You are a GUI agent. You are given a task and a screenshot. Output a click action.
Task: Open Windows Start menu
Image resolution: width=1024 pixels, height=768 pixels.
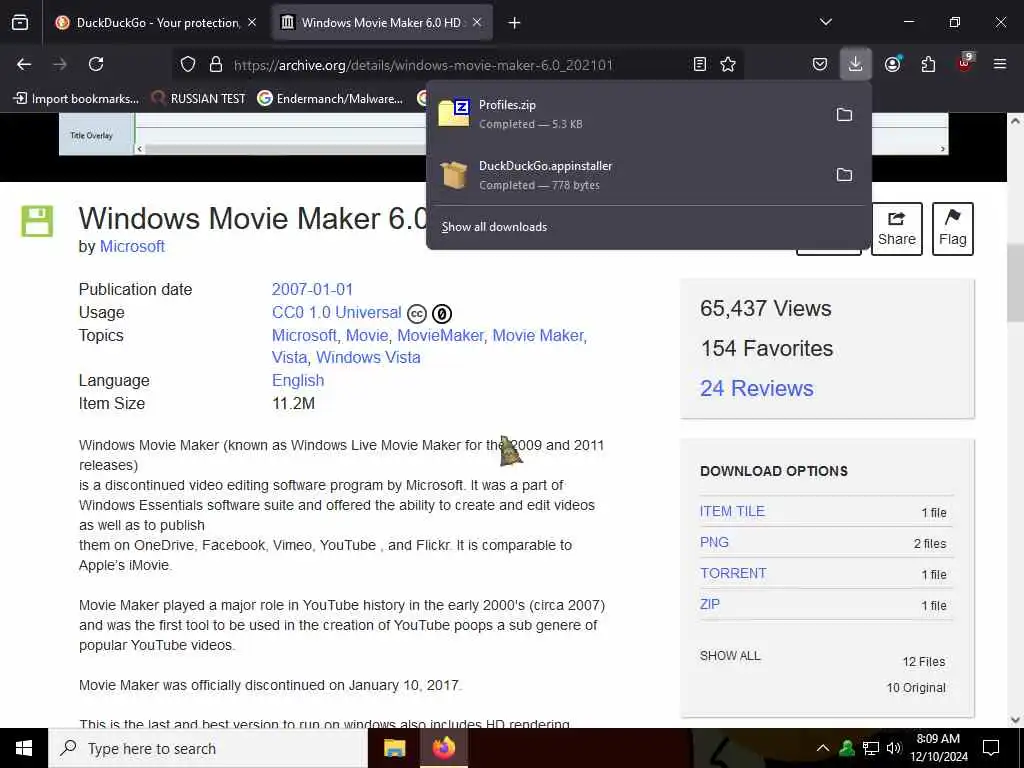click(x=24, y=748)
